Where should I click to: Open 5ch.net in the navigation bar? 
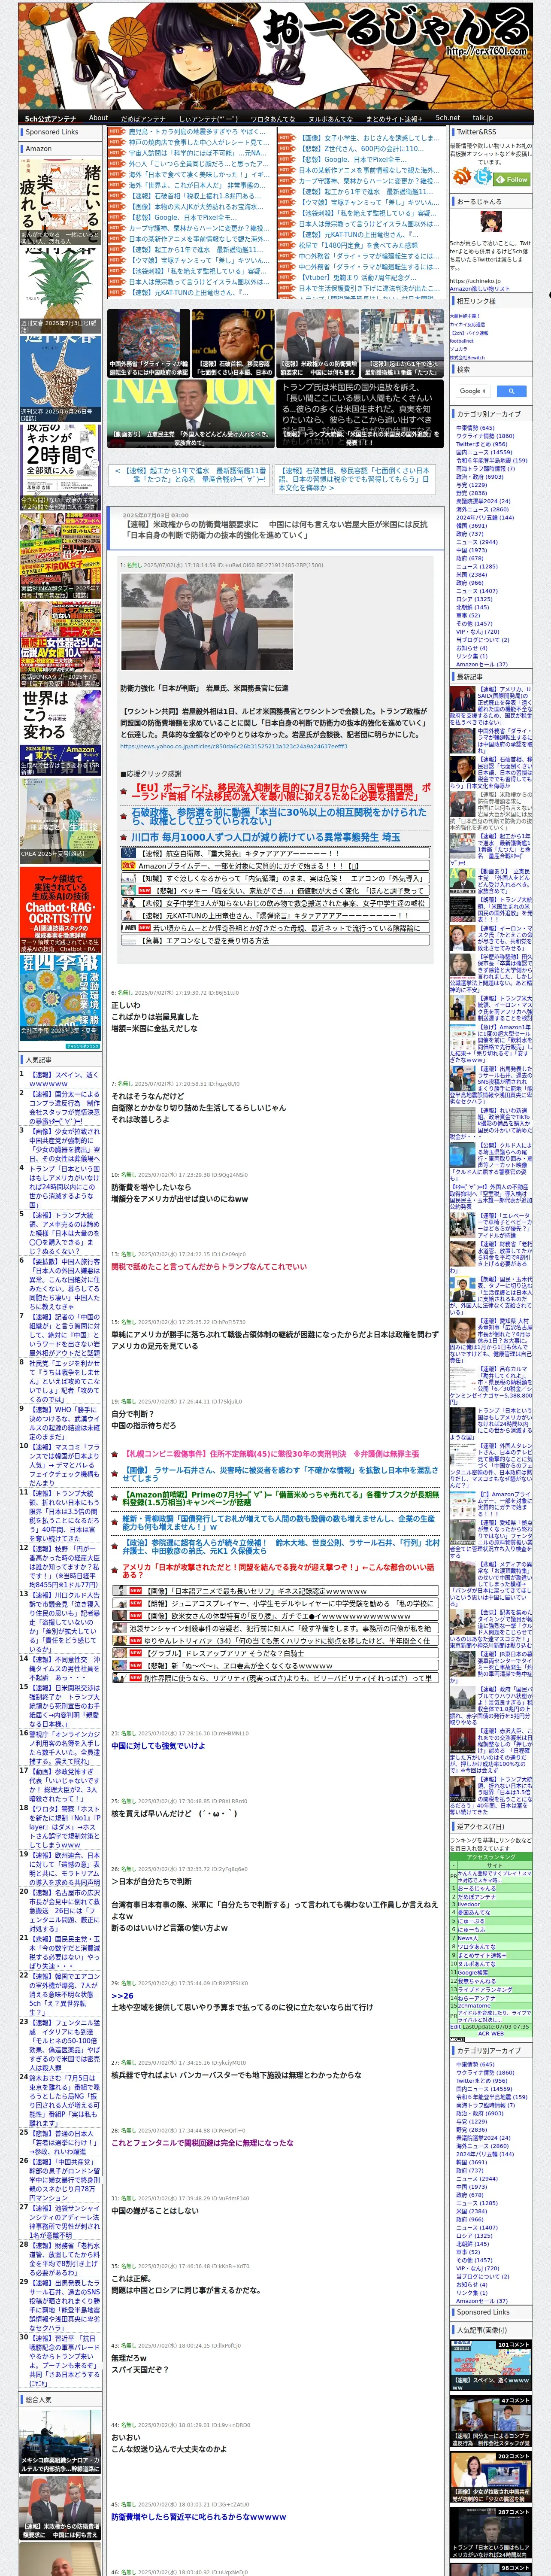[x=448, y=118]
